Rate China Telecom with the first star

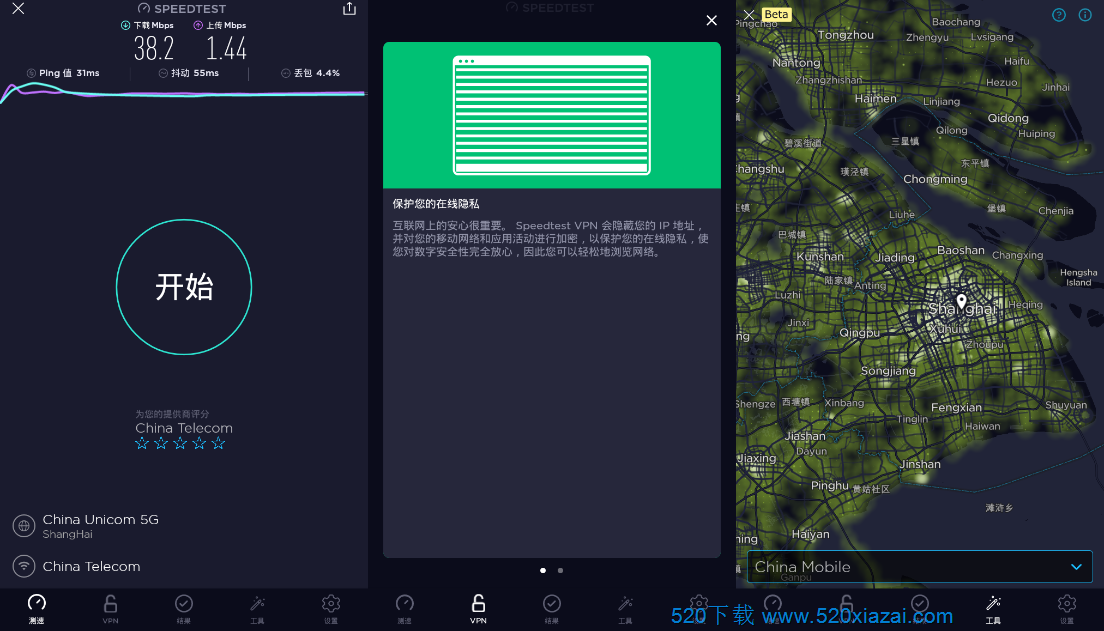click(142, 443)
